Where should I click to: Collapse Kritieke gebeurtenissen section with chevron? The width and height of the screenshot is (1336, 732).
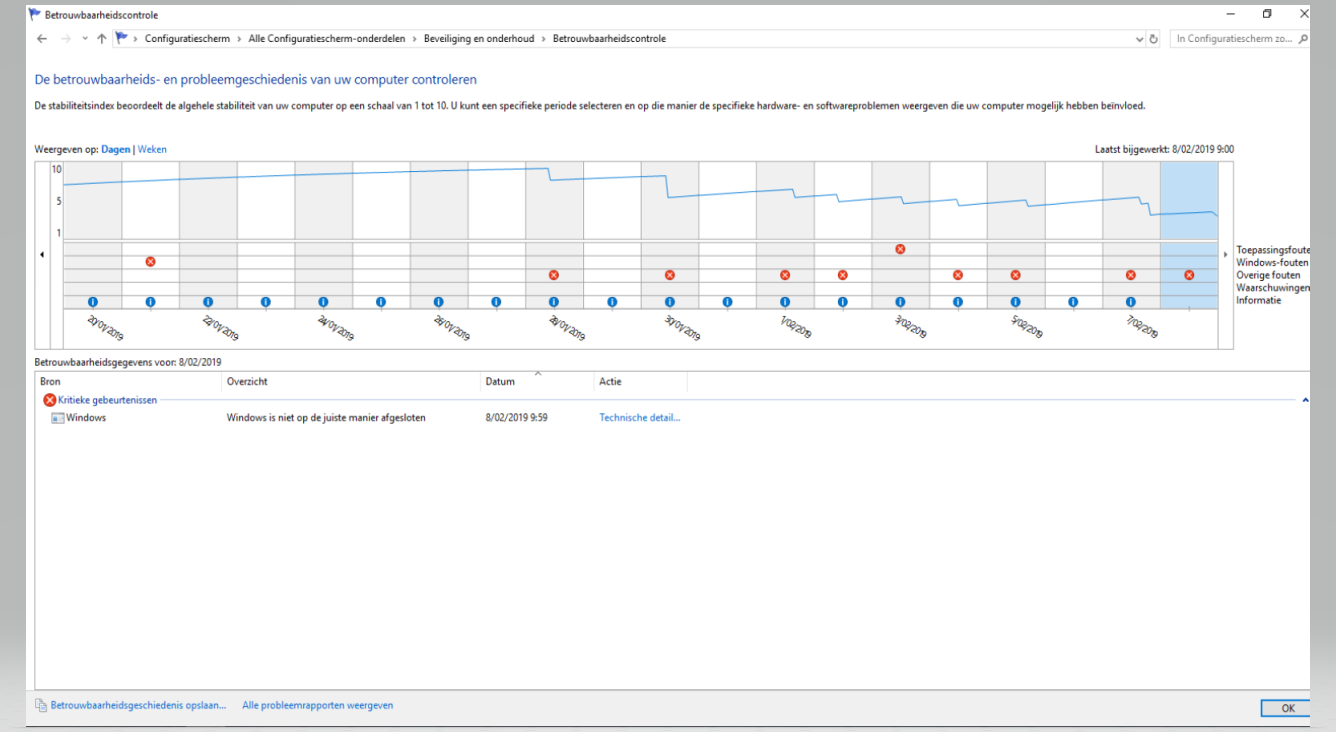click(1305, 400)
